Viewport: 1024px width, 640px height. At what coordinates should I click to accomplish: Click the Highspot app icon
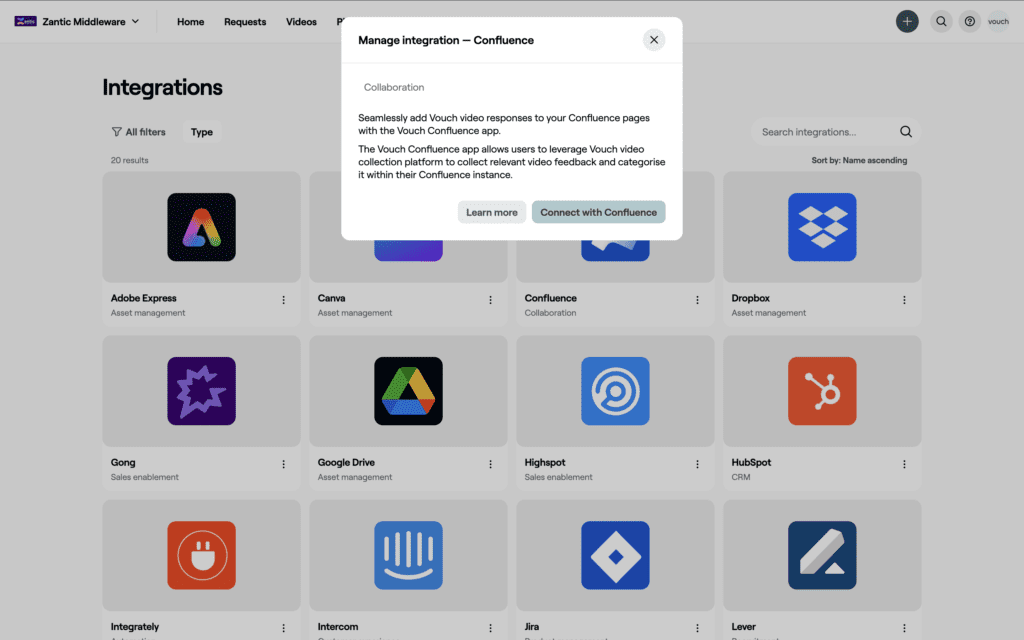click(x=615, y=391)
